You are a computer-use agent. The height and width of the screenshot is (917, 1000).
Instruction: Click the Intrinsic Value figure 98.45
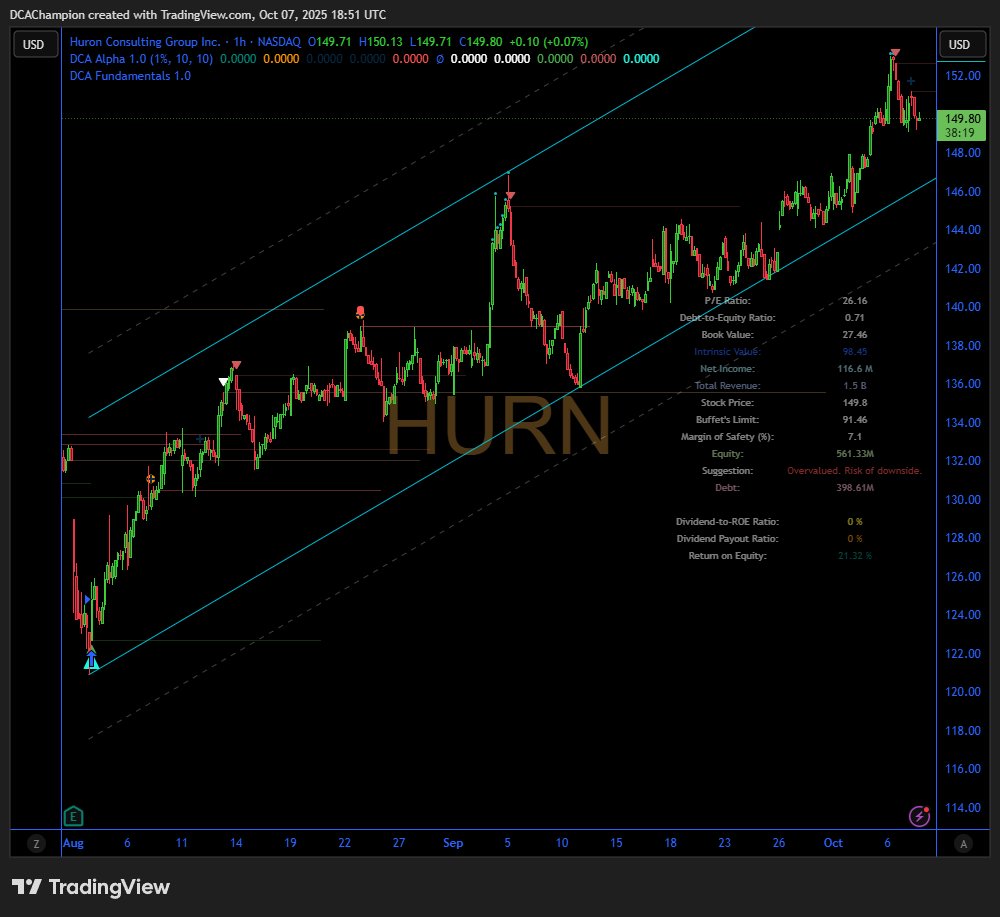(855, 351)
